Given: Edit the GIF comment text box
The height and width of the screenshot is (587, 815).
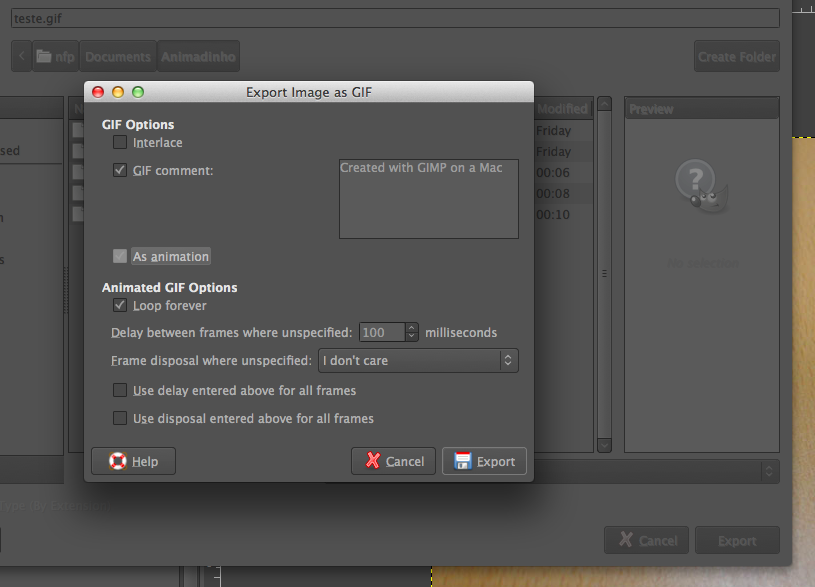Looking at the screenshot, I should [x=428, y=198].
